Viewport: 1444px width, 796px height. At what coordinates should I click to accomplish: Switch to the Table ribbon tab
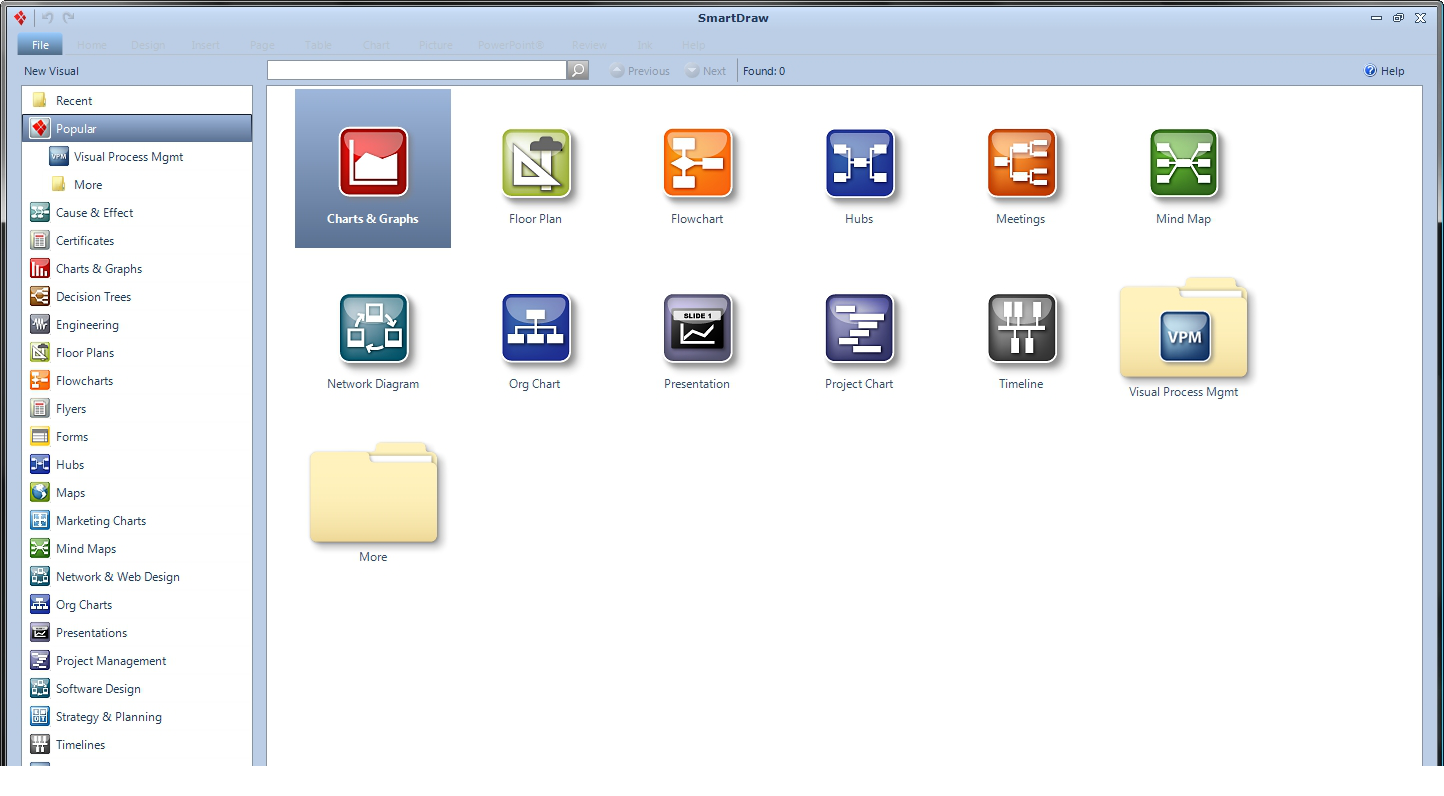click(319, 45)
